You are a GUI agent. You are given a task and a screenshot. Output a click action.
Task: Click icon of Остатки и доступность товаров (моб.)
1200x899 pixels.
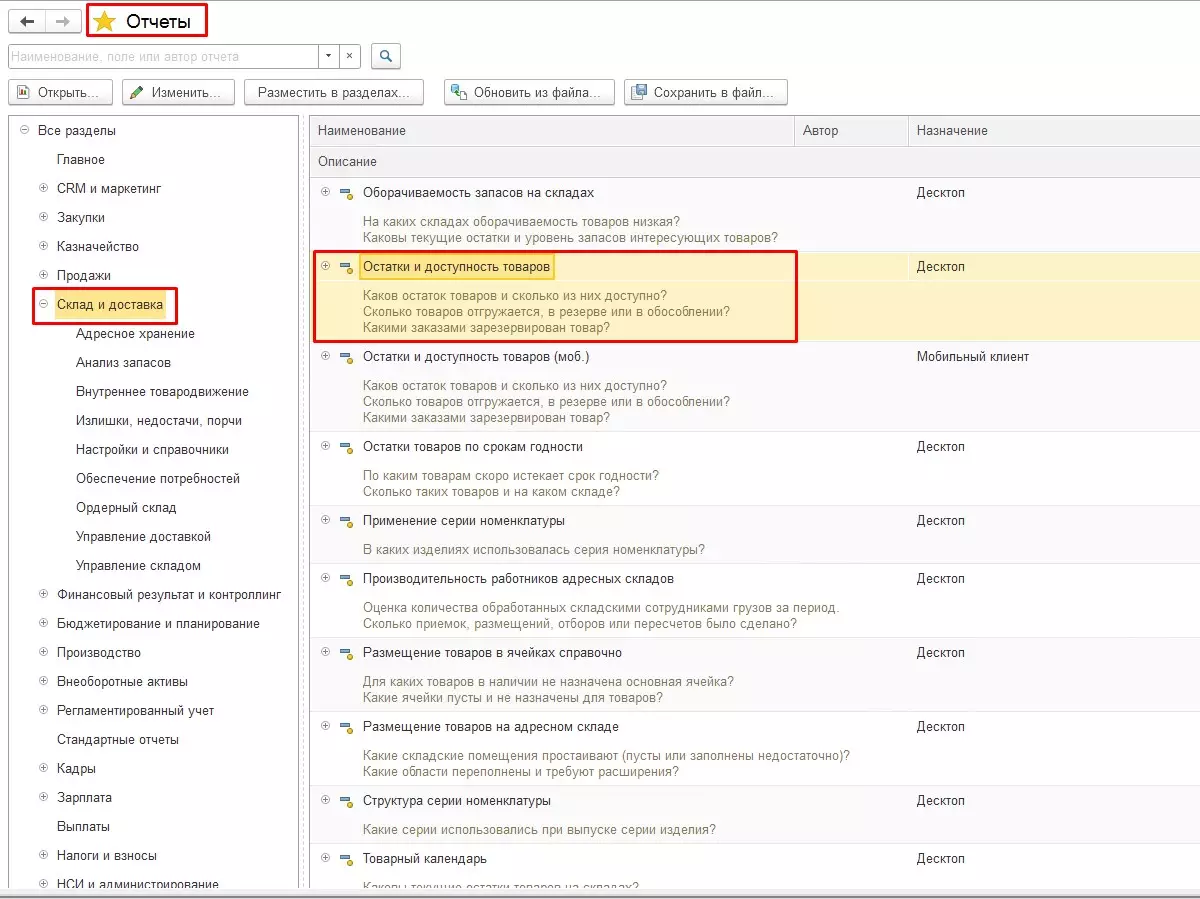click(x=346, y=357)
